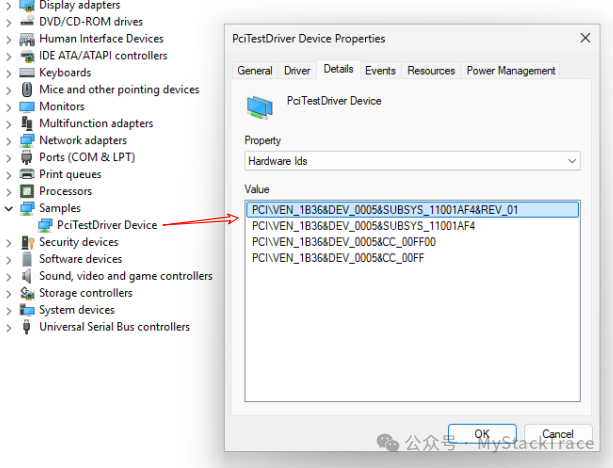613x468 pixels.
Task: Select the Software devices label
Action: 81,259
